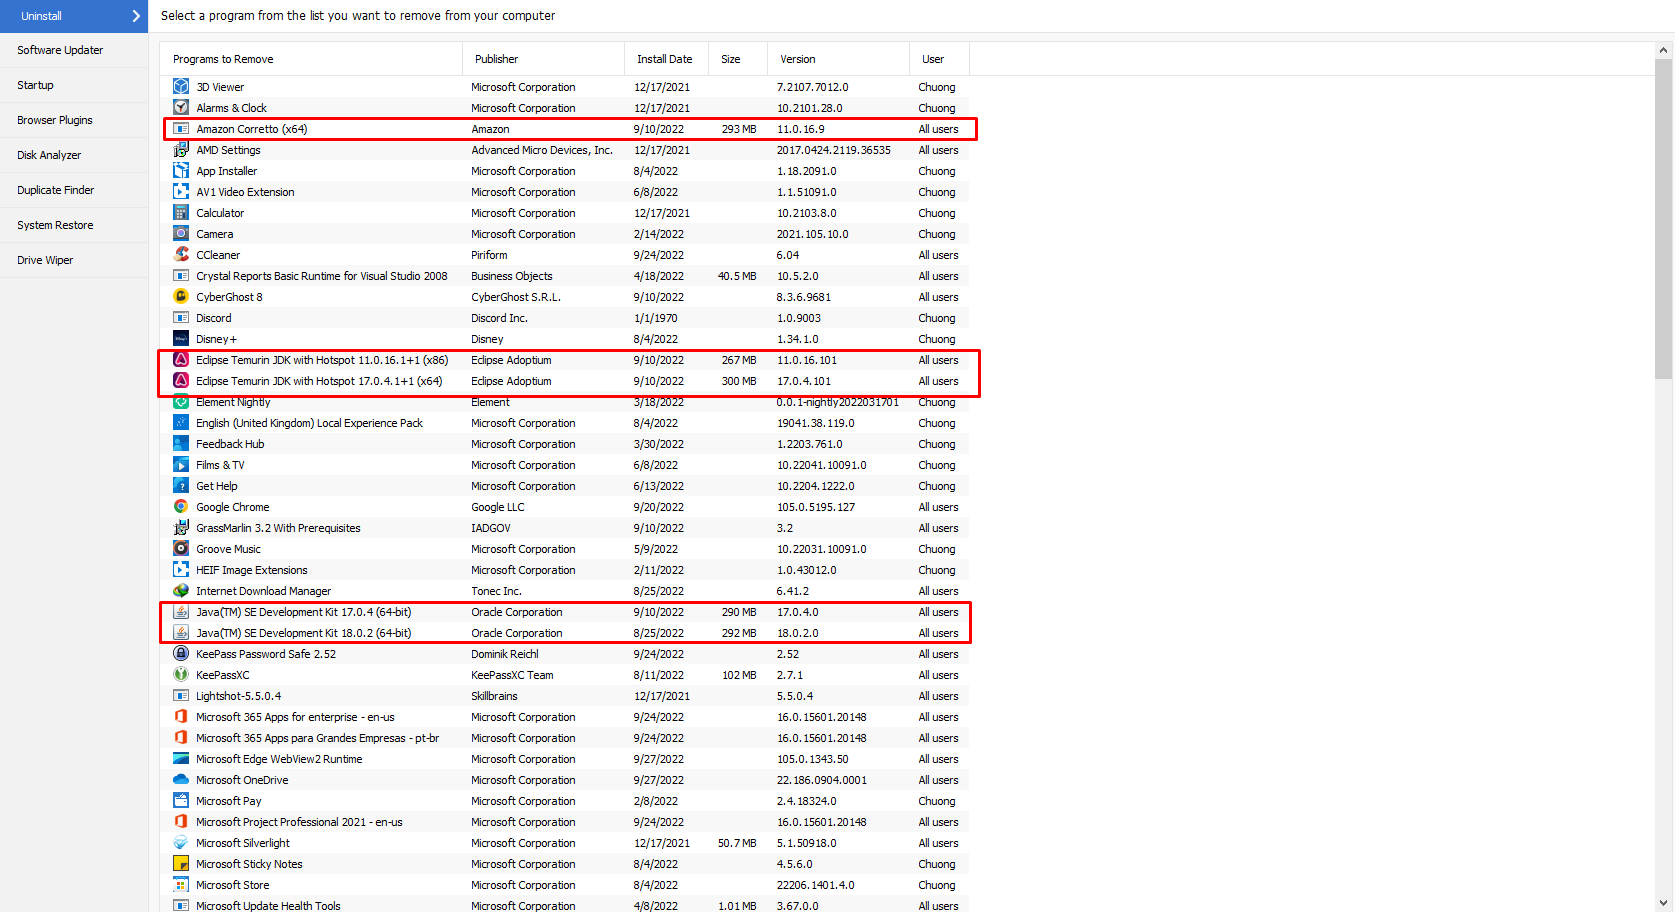
Task: Select HEIF Image Extensions row
Action: [565, 570]
